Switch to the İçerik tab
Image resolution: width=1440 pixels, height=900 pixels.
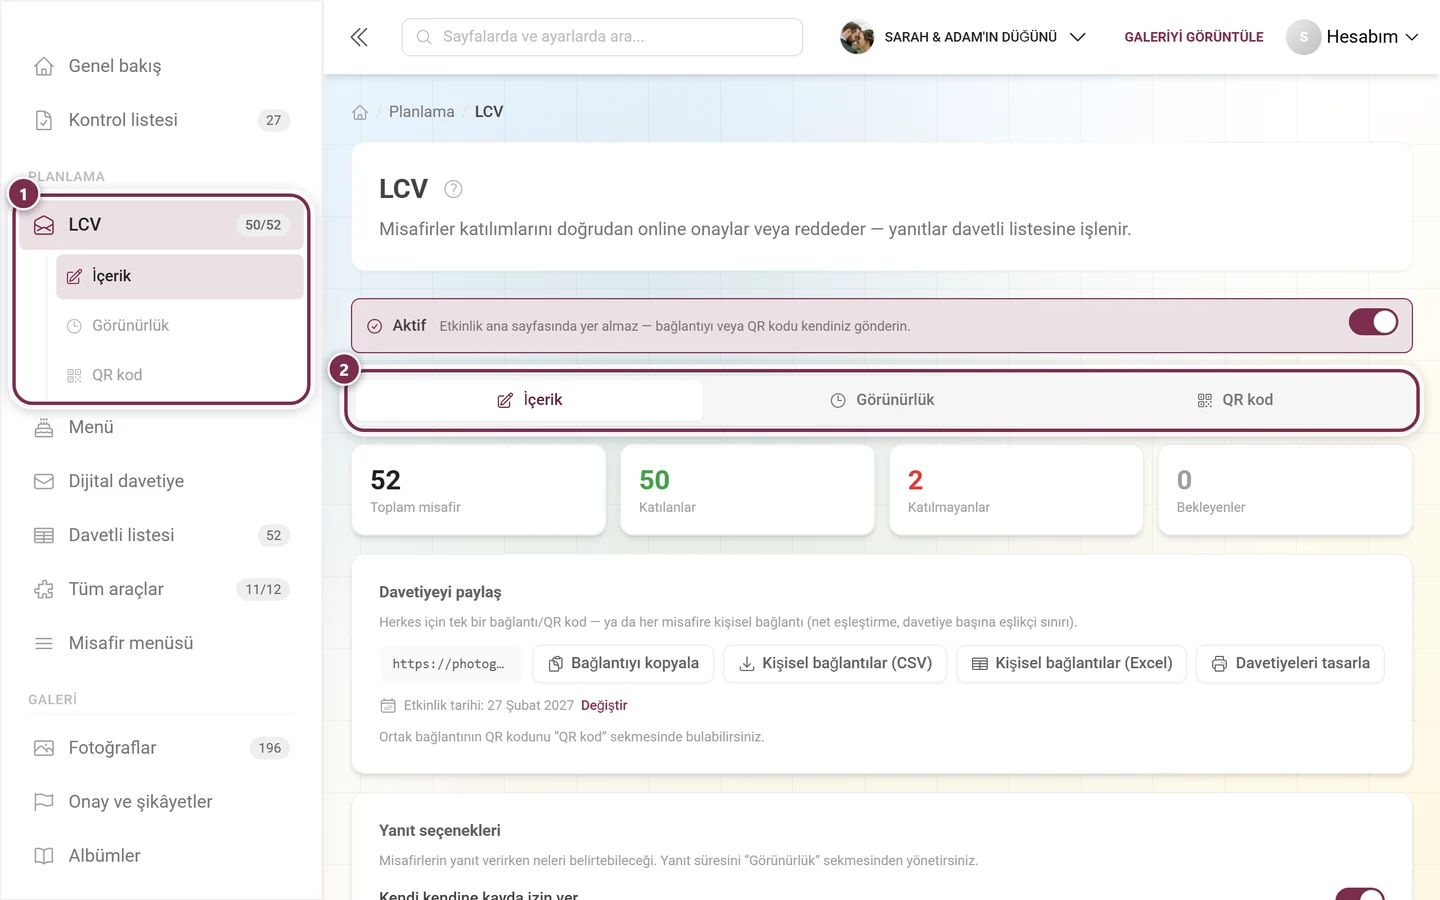click(530, 400)
